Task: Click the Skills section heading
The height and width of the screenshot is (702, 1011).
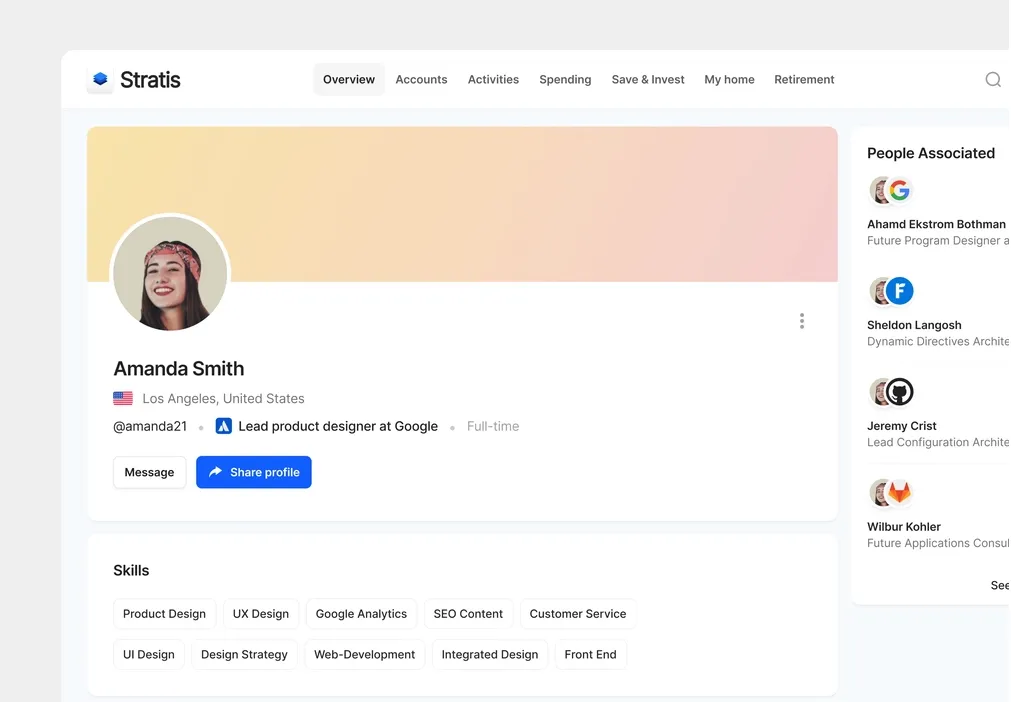Action: 131,570
